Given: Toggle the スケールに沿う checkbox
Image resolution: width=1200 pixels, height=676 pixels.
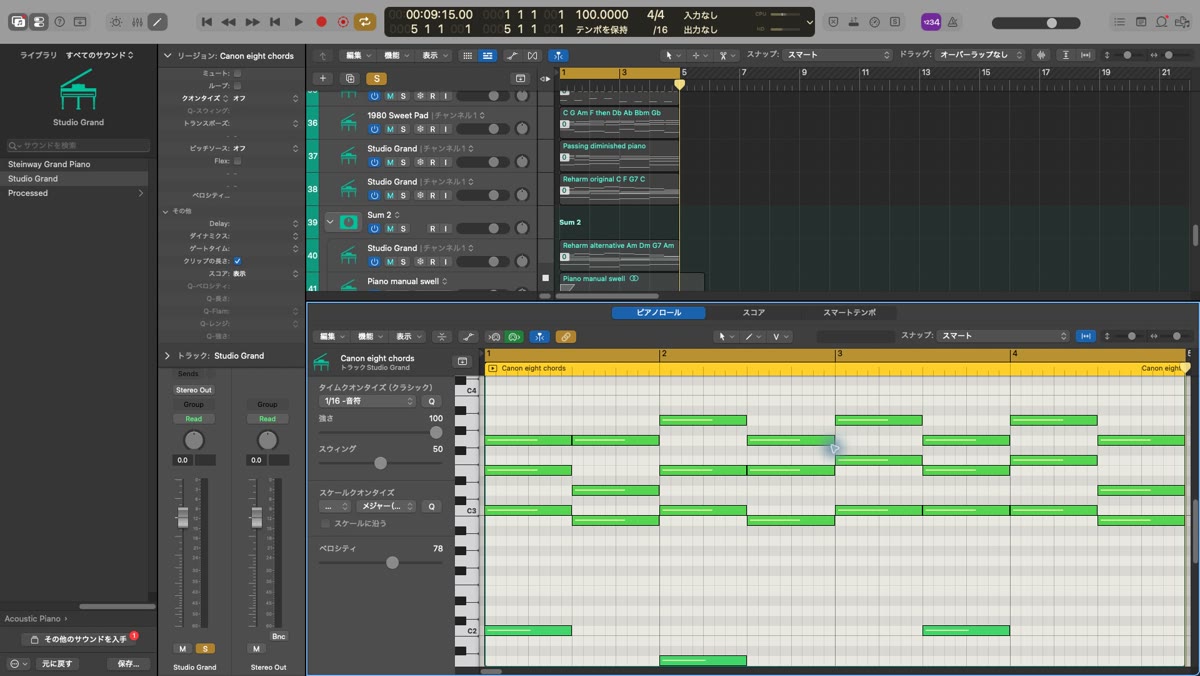Looking at the screenshot, I should click(325, 523).
